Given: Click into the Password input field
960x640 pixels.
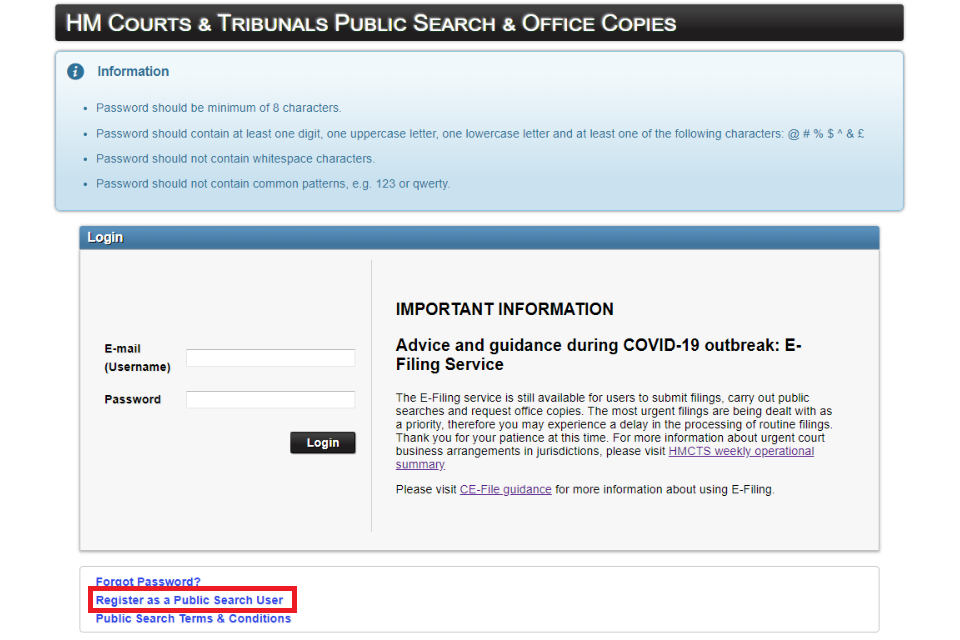Looking at the screenshot, I should [x=270, y=400].
